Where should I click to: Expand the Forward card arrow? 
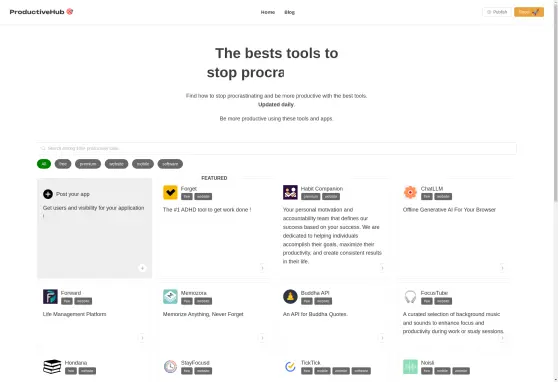(x=142, y=337)
